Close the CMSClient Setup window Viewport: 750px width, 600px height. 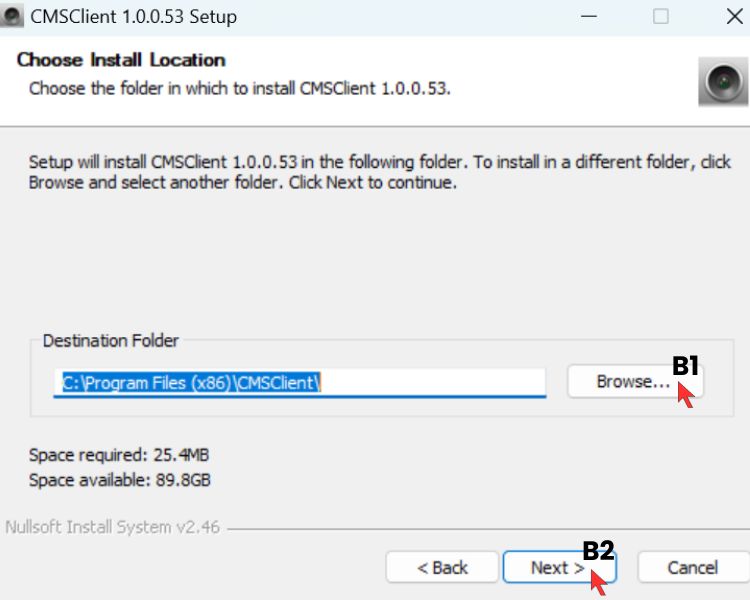734,17
